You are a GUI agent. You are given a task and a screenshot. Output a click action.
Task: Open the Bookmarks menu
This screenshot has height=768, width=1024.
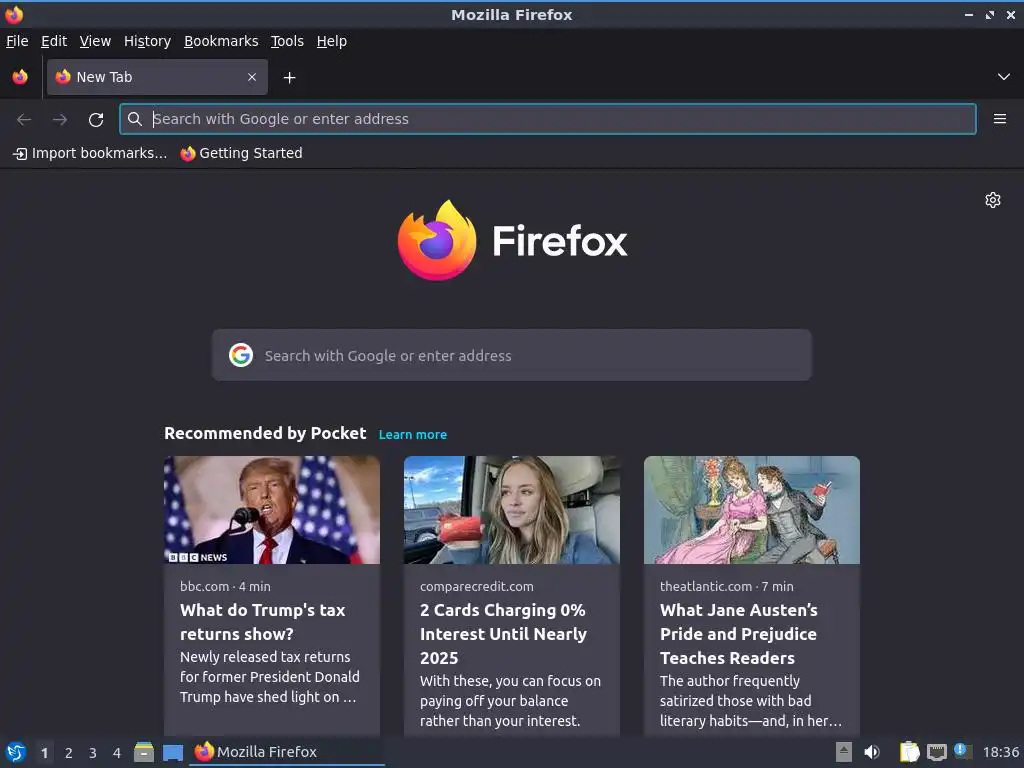221,41
